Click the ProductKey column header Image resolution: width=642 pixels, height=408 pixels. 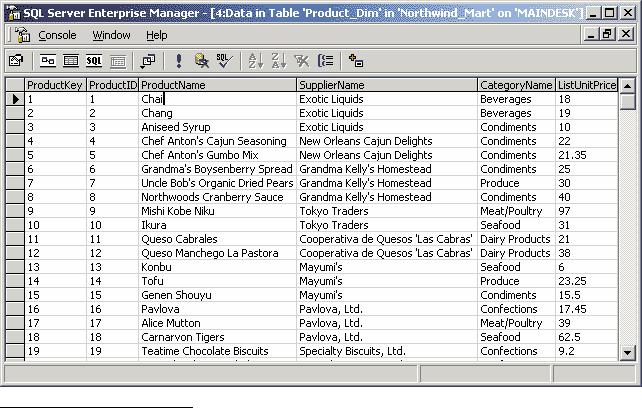(x=55, y=85)
